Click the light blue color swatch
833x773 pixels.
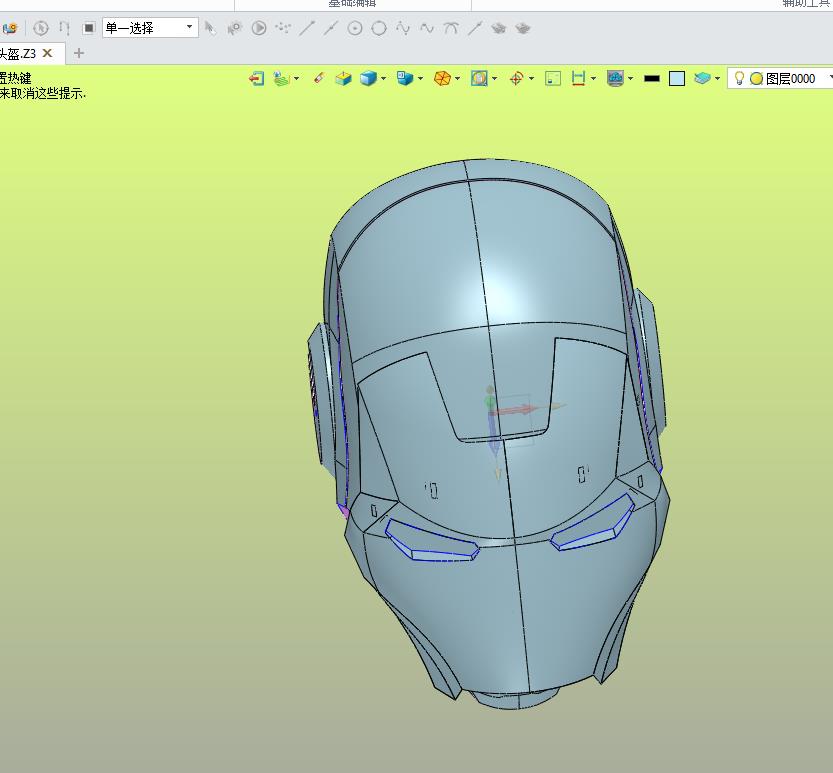click(677, 78)
